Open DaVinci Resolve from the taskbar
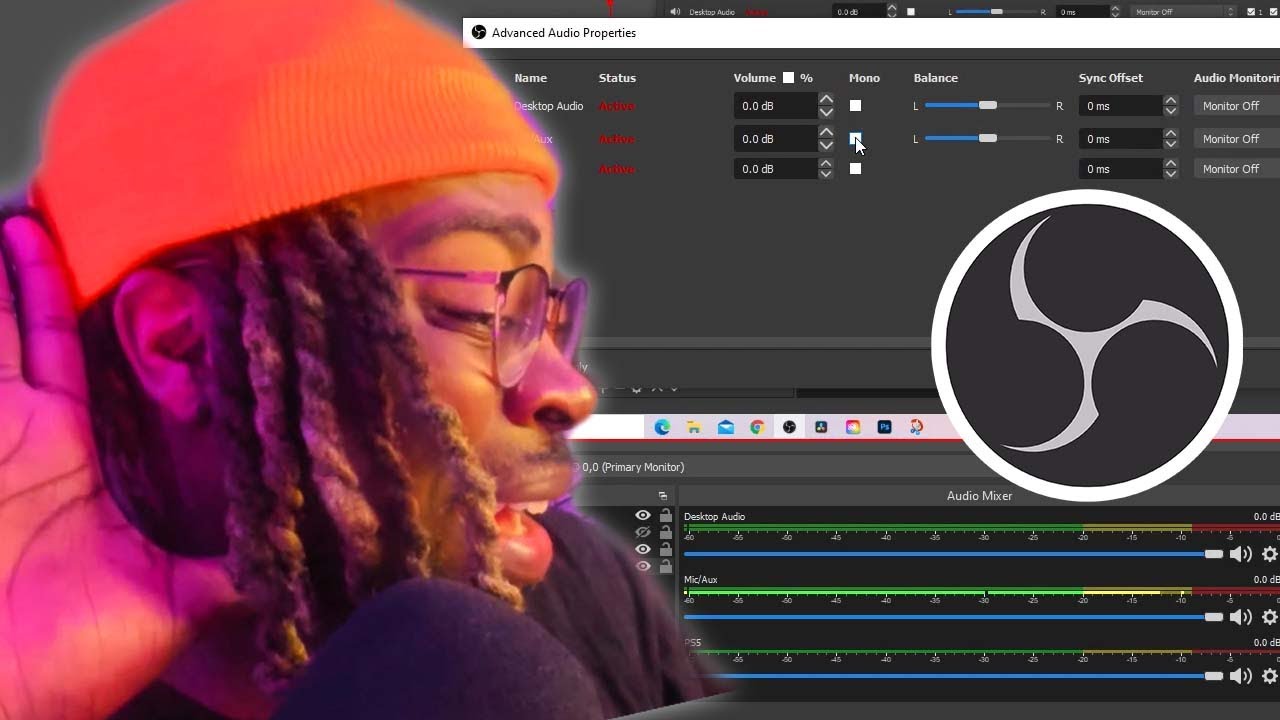 821,427
